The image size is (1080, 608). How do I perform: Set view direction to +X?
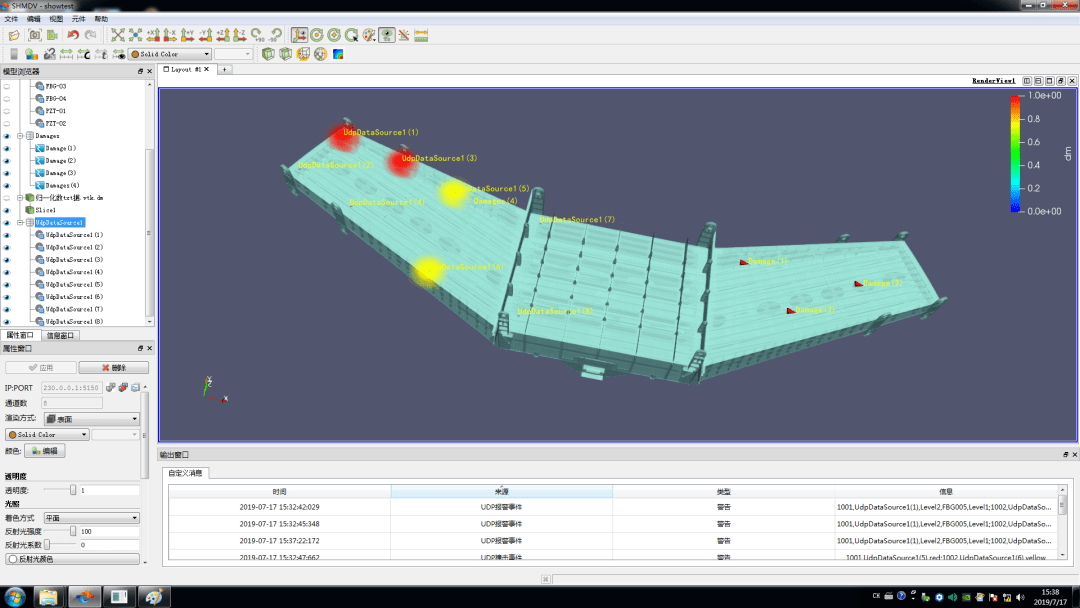coord(152,35)
